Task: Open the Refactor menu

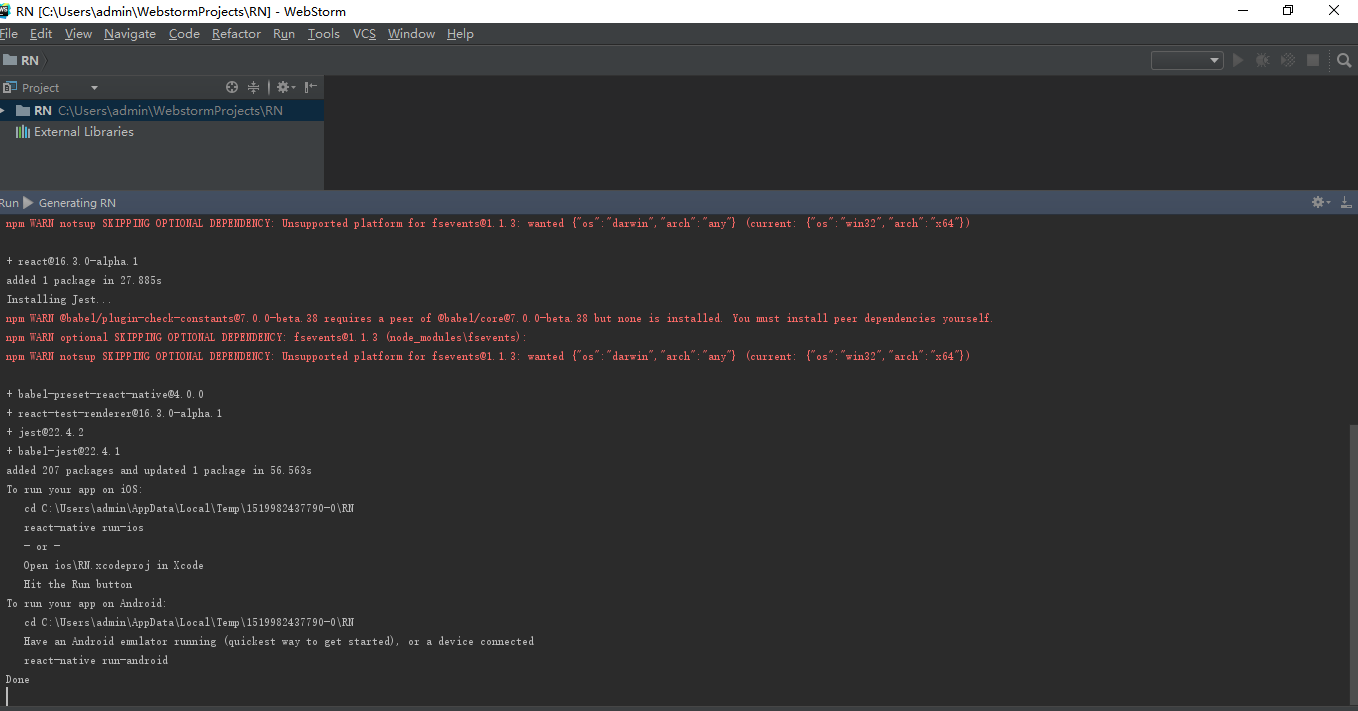Action: point(236,34)
